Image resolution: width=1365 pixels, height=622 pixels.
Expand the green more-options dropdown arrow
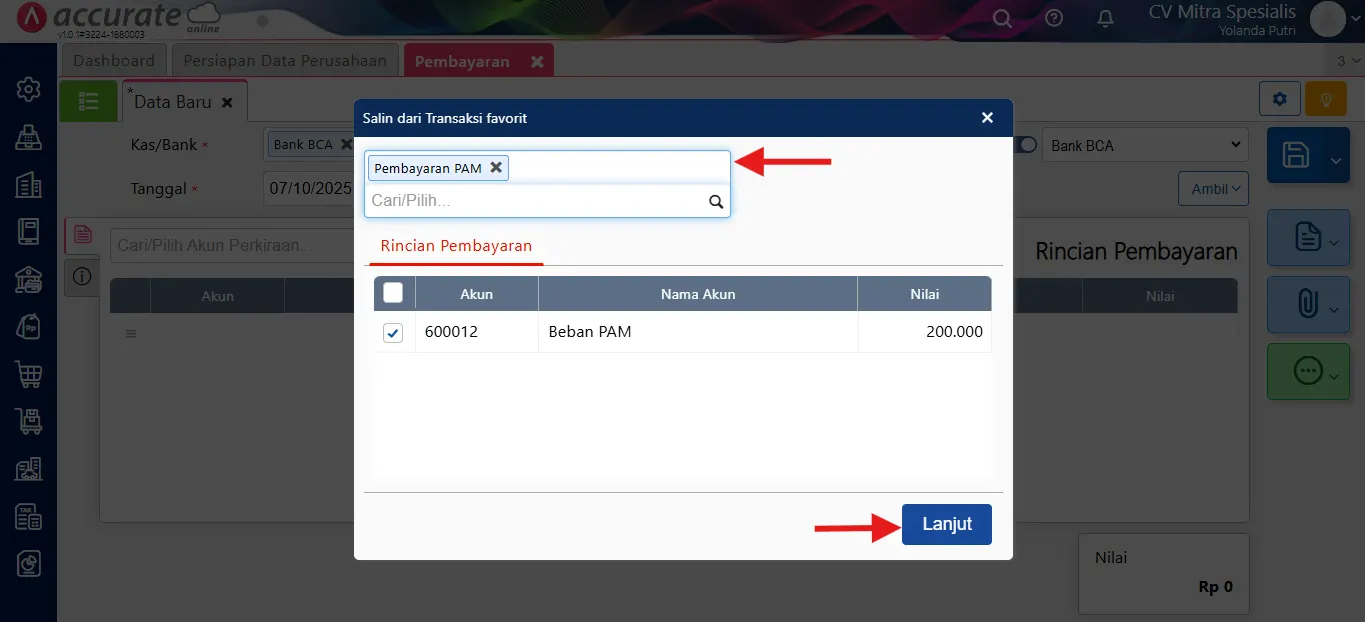1334,375
